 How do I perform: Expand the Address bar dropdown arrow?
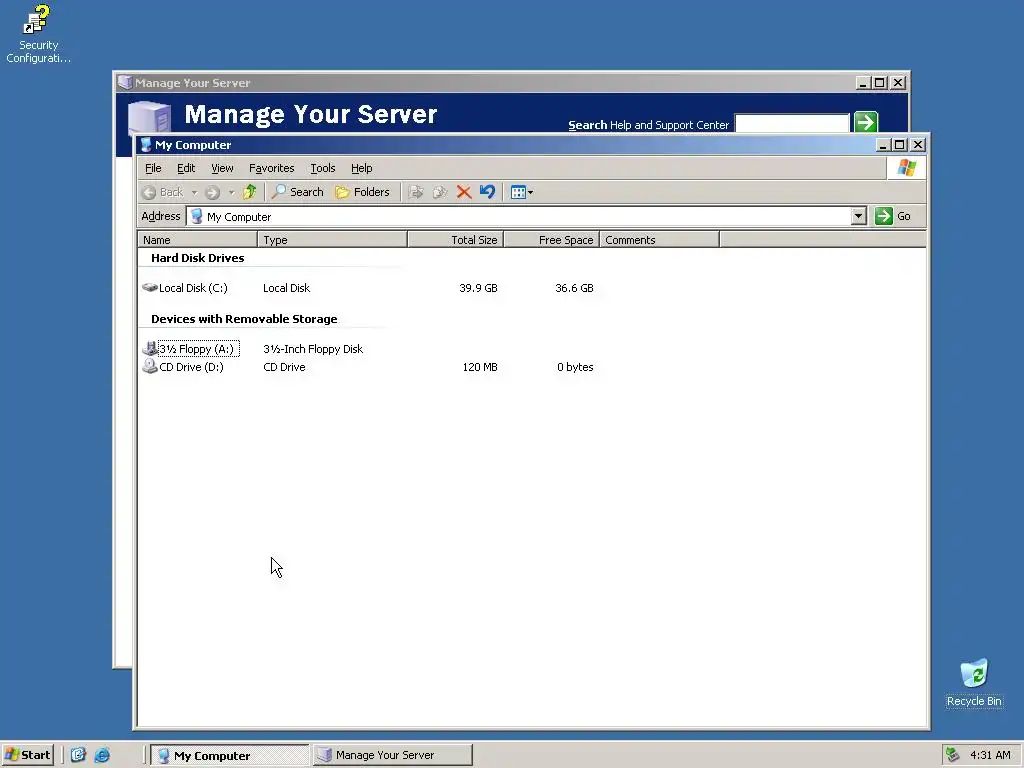pyautogui.click(x=859, y=216)
